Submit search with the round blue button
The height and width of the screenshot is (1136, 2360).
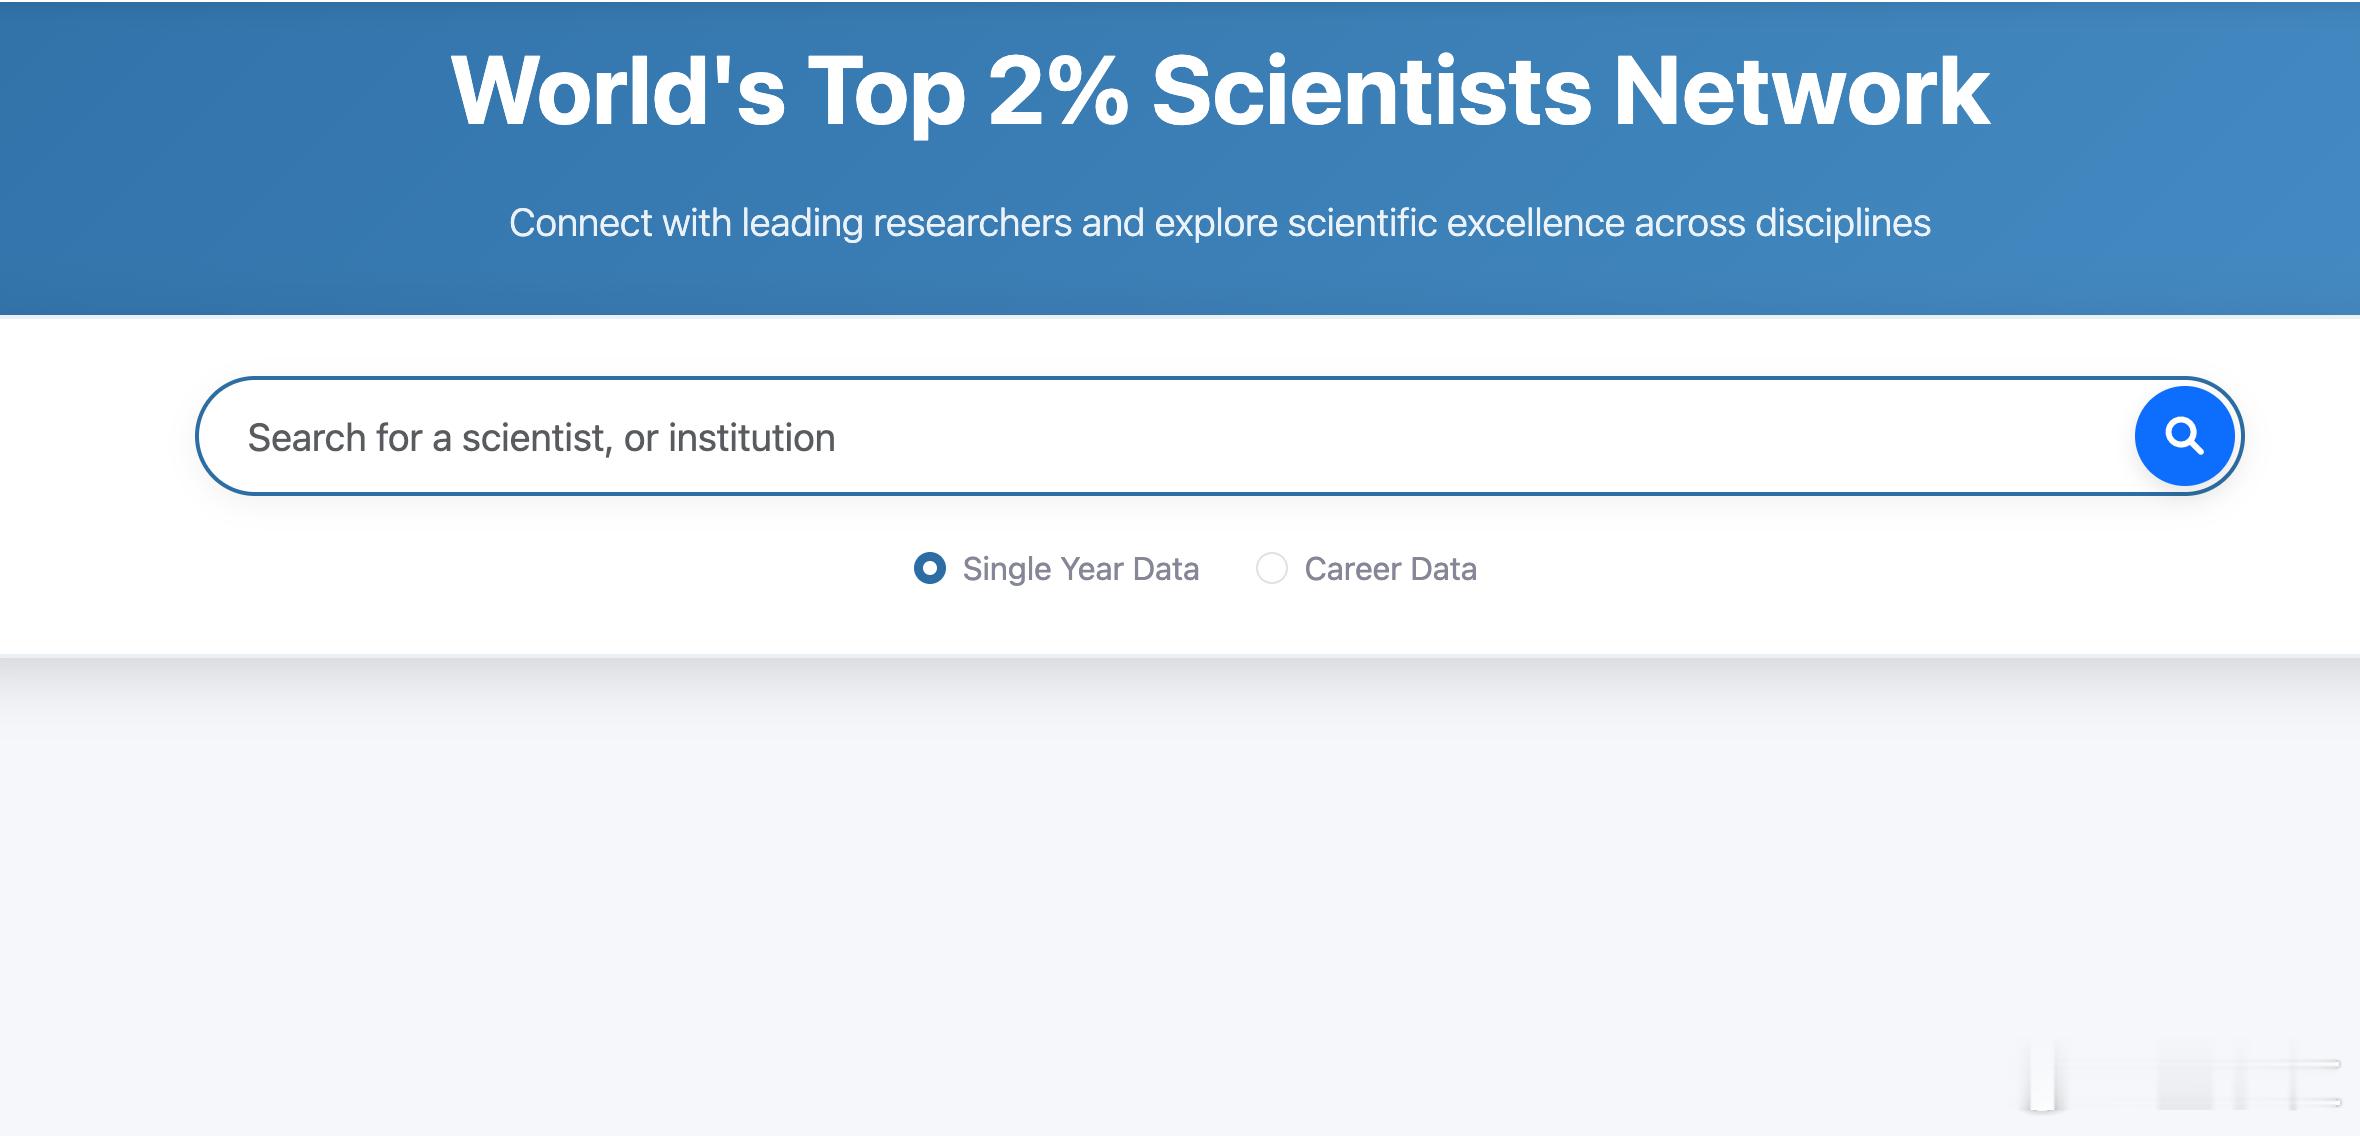click(x=2184, y=436)
